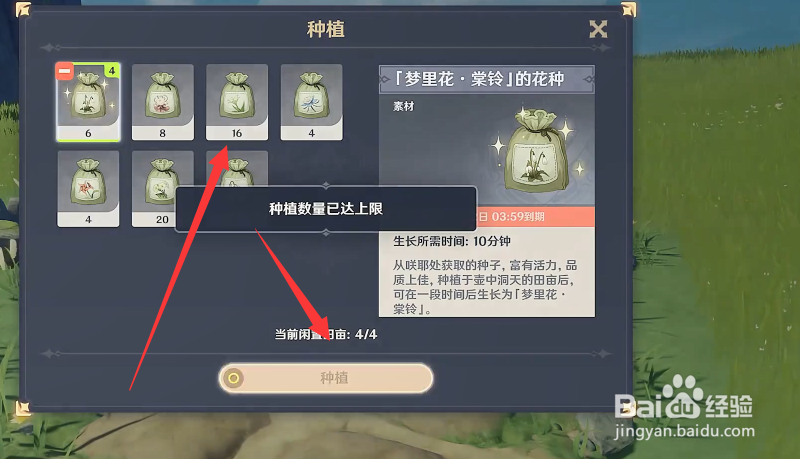Click the 种植 plant button
Image resolution: width=800 pixels, height=459 pixels.
(x=326, y=378)
